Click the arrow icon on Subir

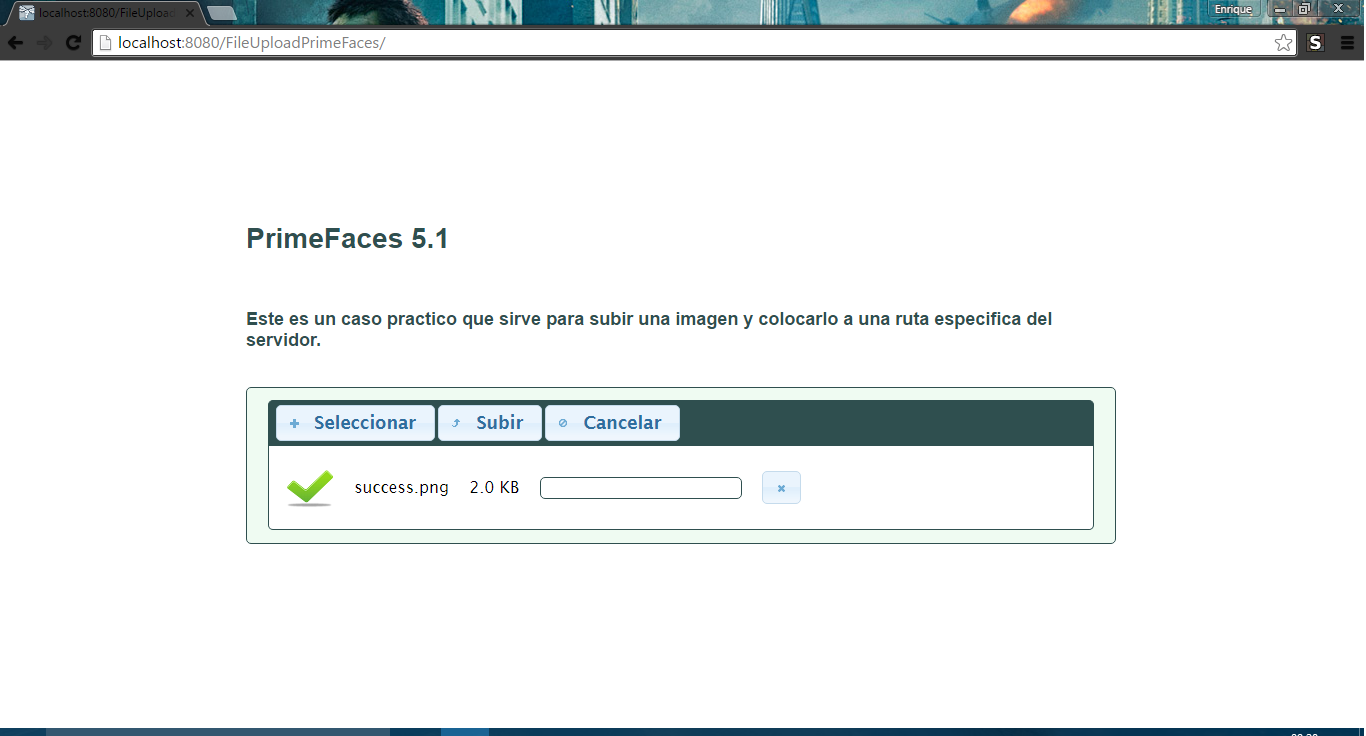[456, 424]
